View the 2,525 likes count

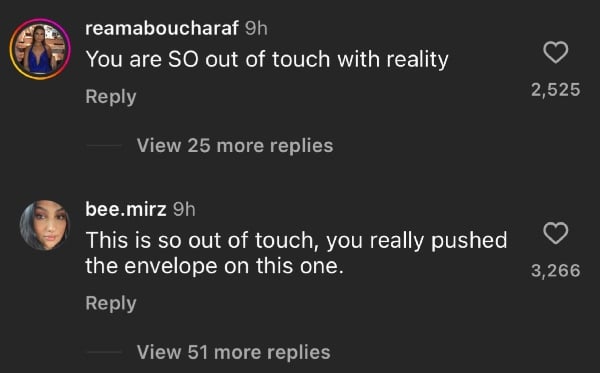click(x=556, y=90)
